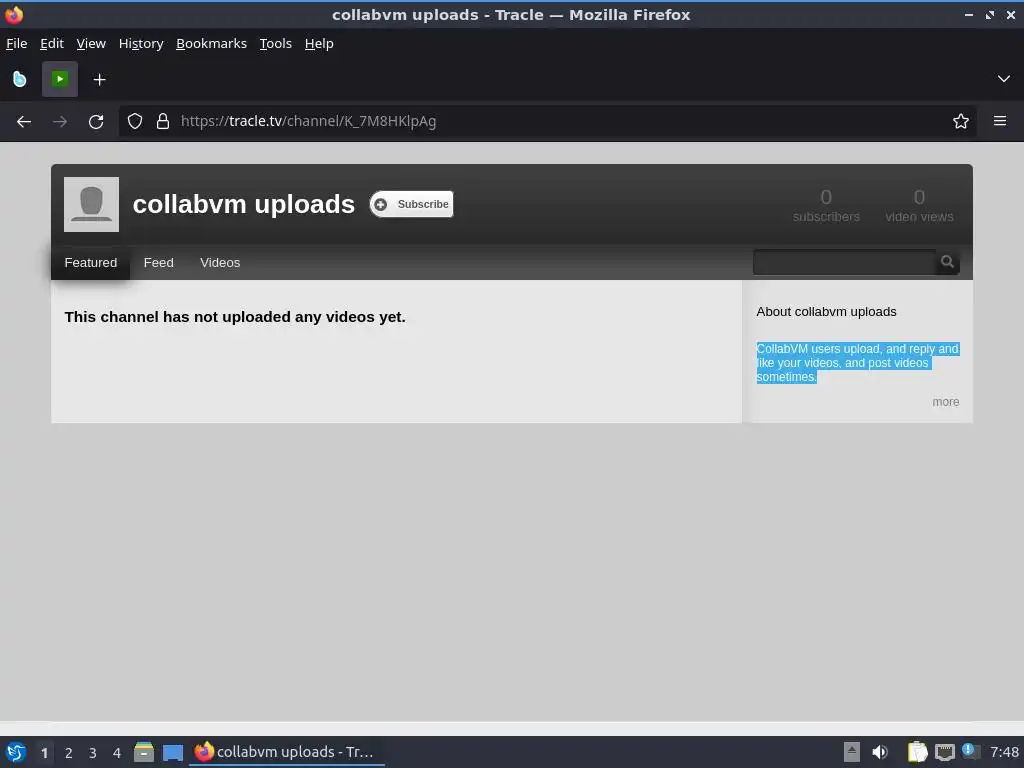Viewport: 1024px width, 768px height.
Task: Open the network status tray icon
Action: coord(944,753)
